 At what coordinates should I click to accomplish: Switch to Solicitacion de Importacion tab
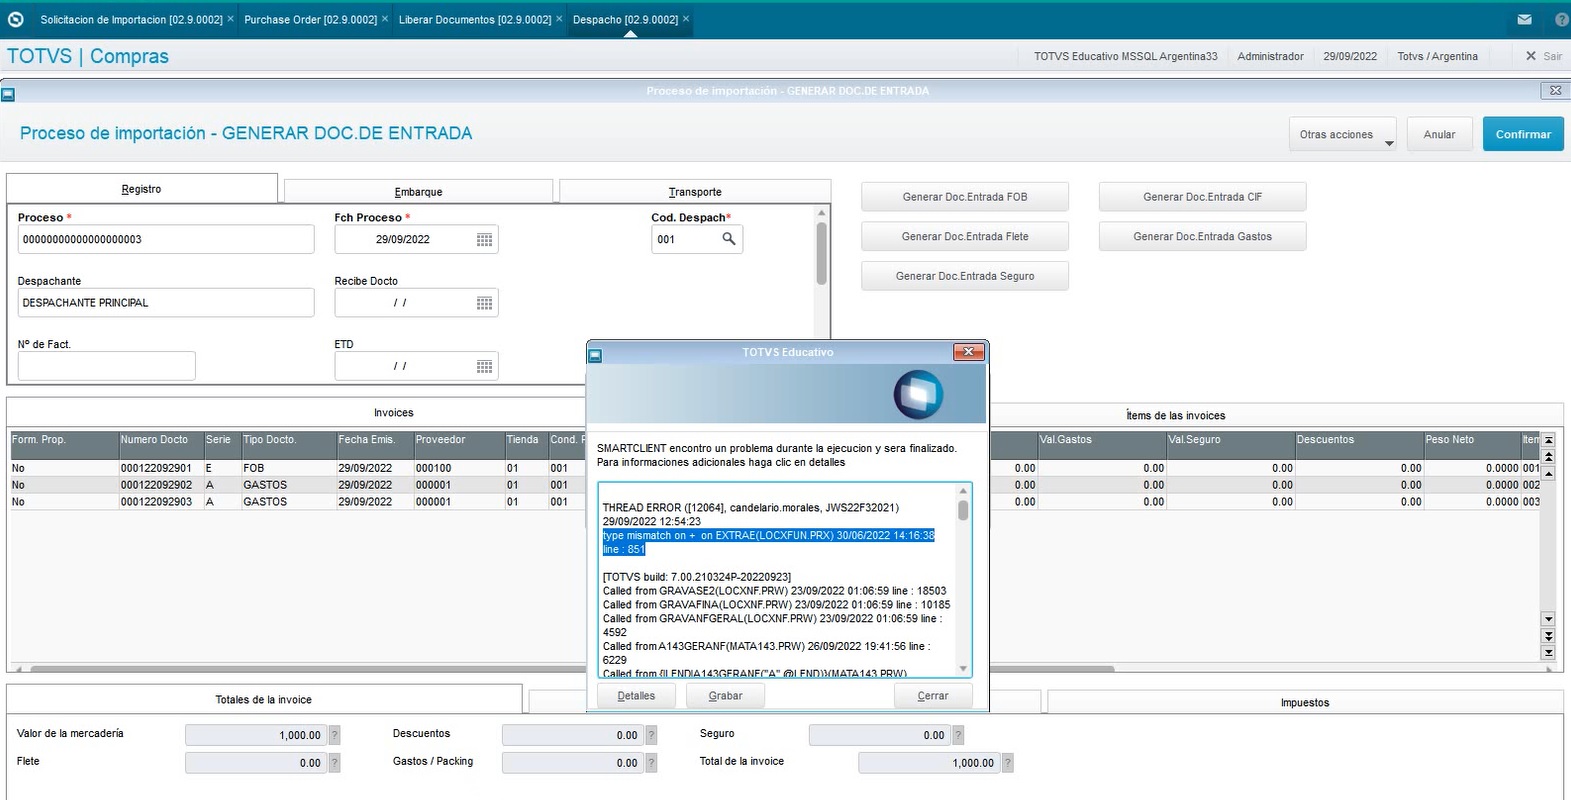(x=131, y=19)
